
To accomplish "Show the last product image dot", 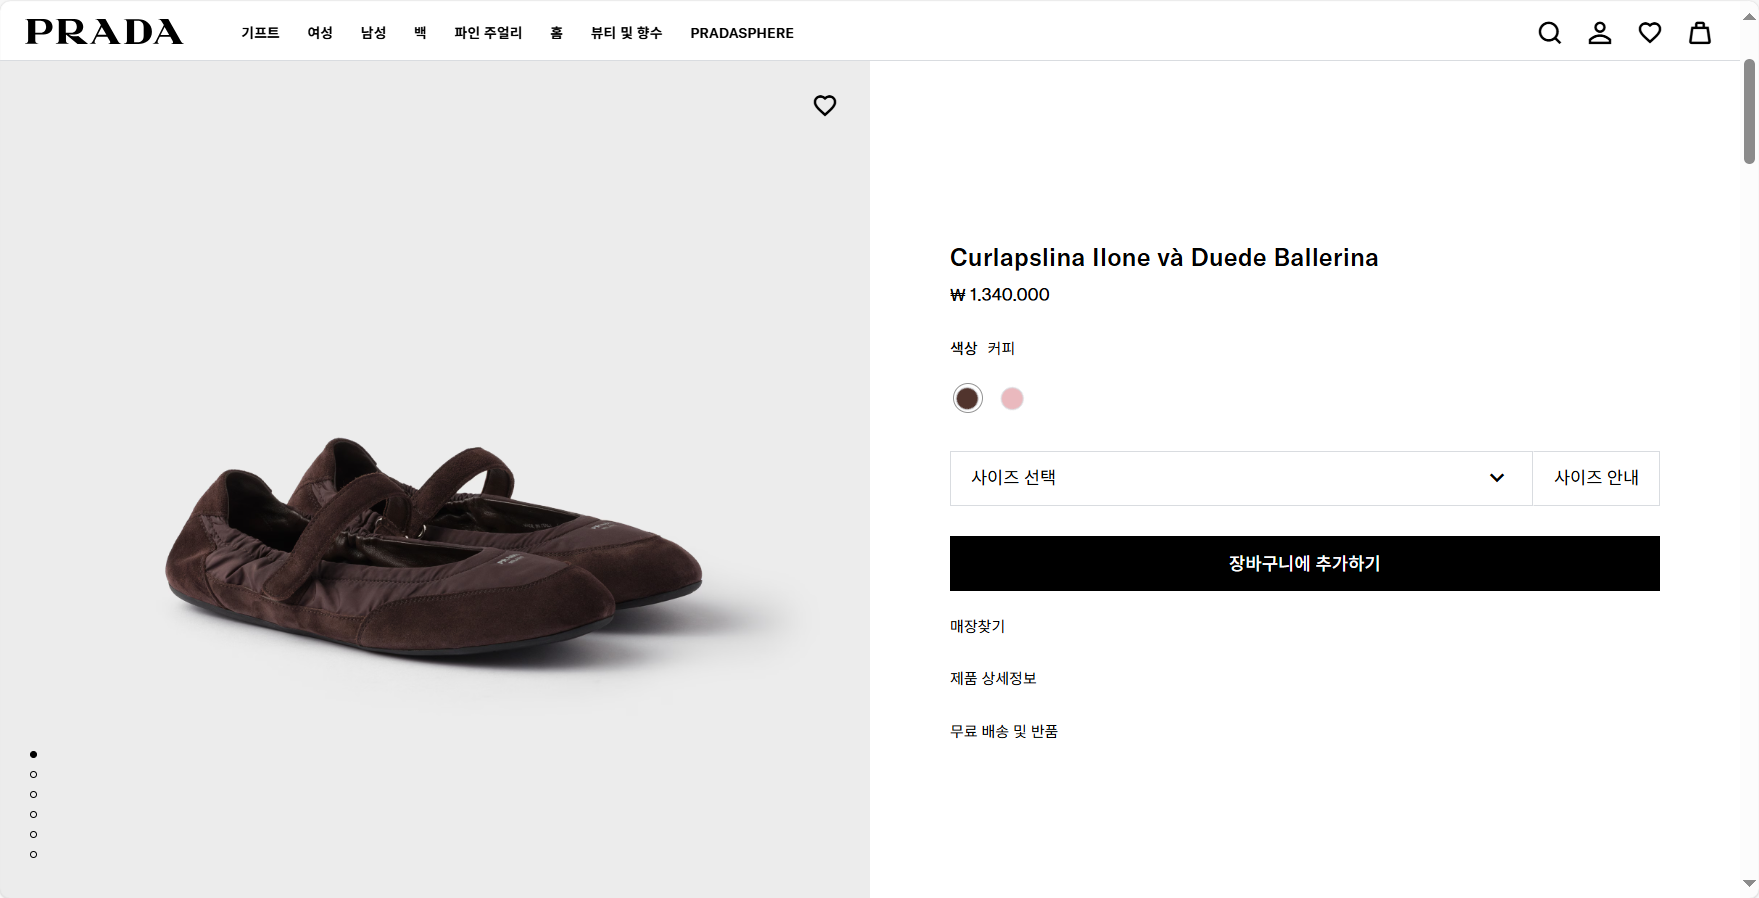I will (34, 854).
